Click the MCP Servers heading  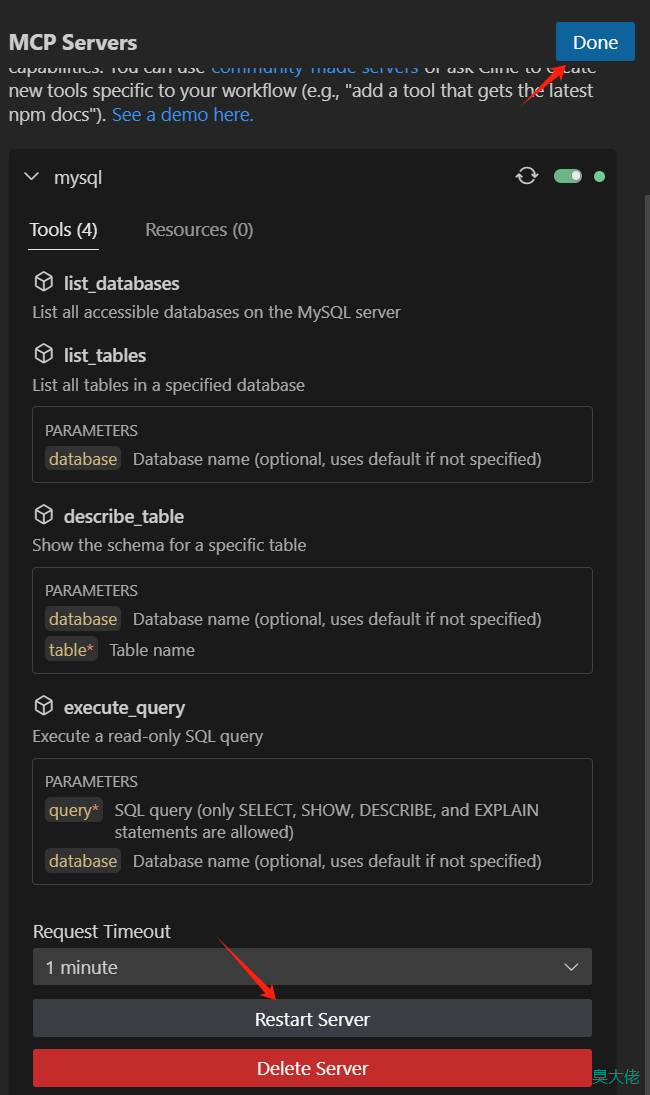coord(73,43)
